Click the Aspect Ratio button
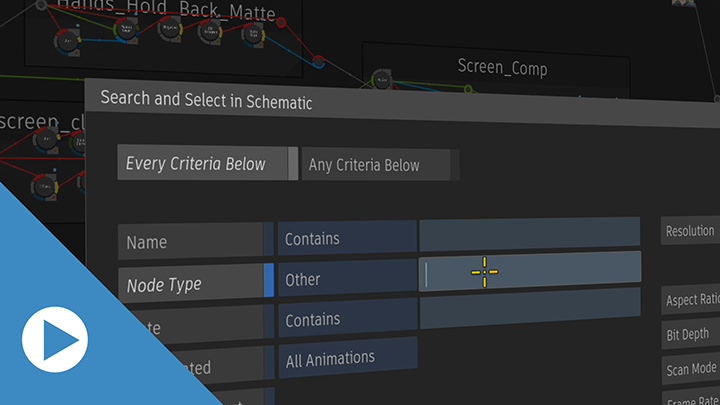Screen dimensions: 720x405 (691, 299)
